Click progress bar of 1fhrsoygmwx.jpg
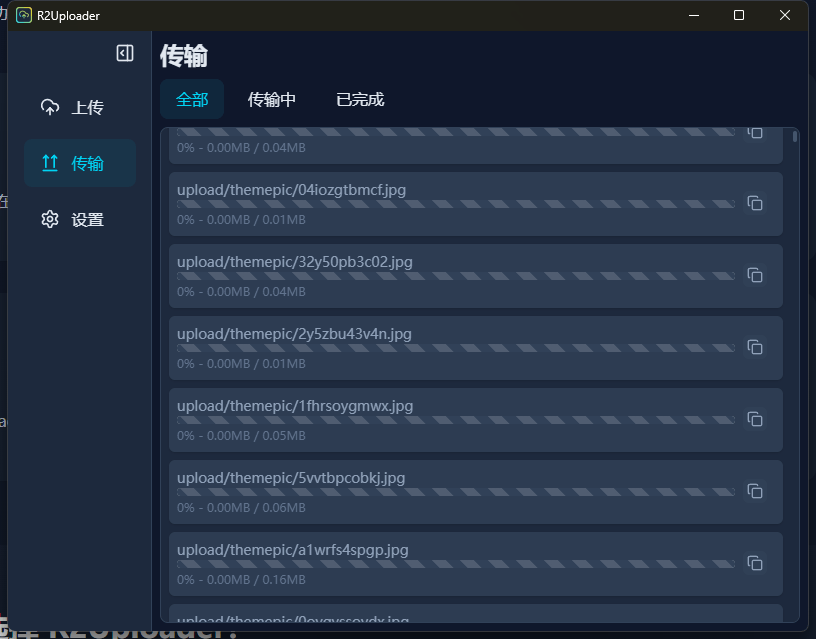 coord(456,420)
